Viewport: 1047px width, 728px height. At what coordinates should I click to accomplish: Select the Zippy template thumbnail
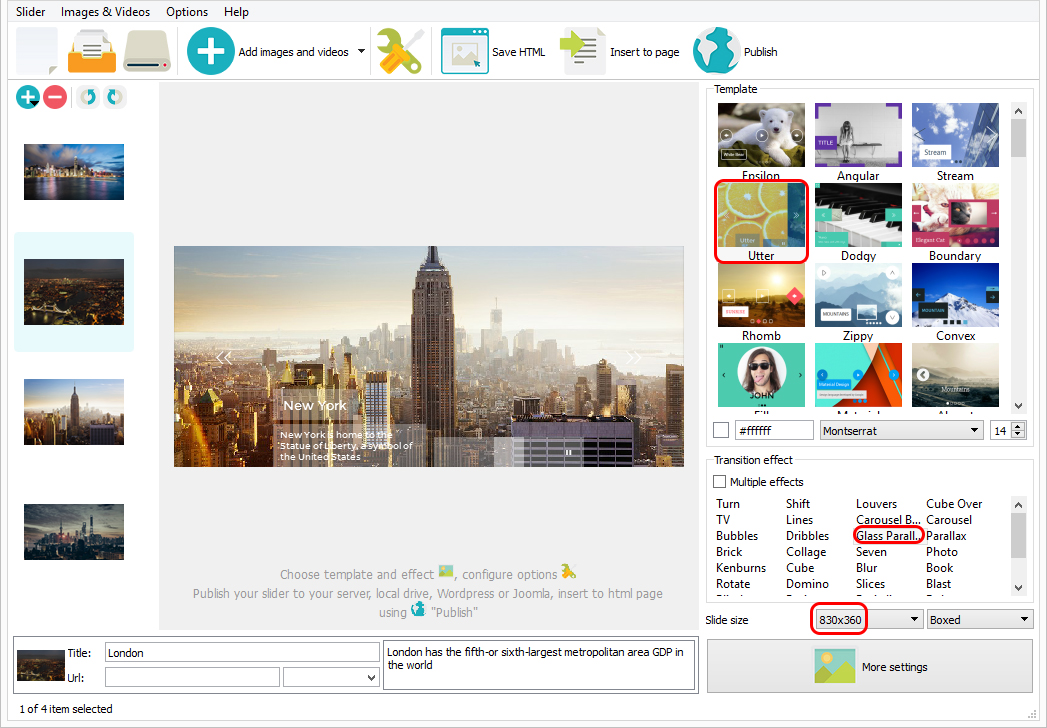point(859,295)
